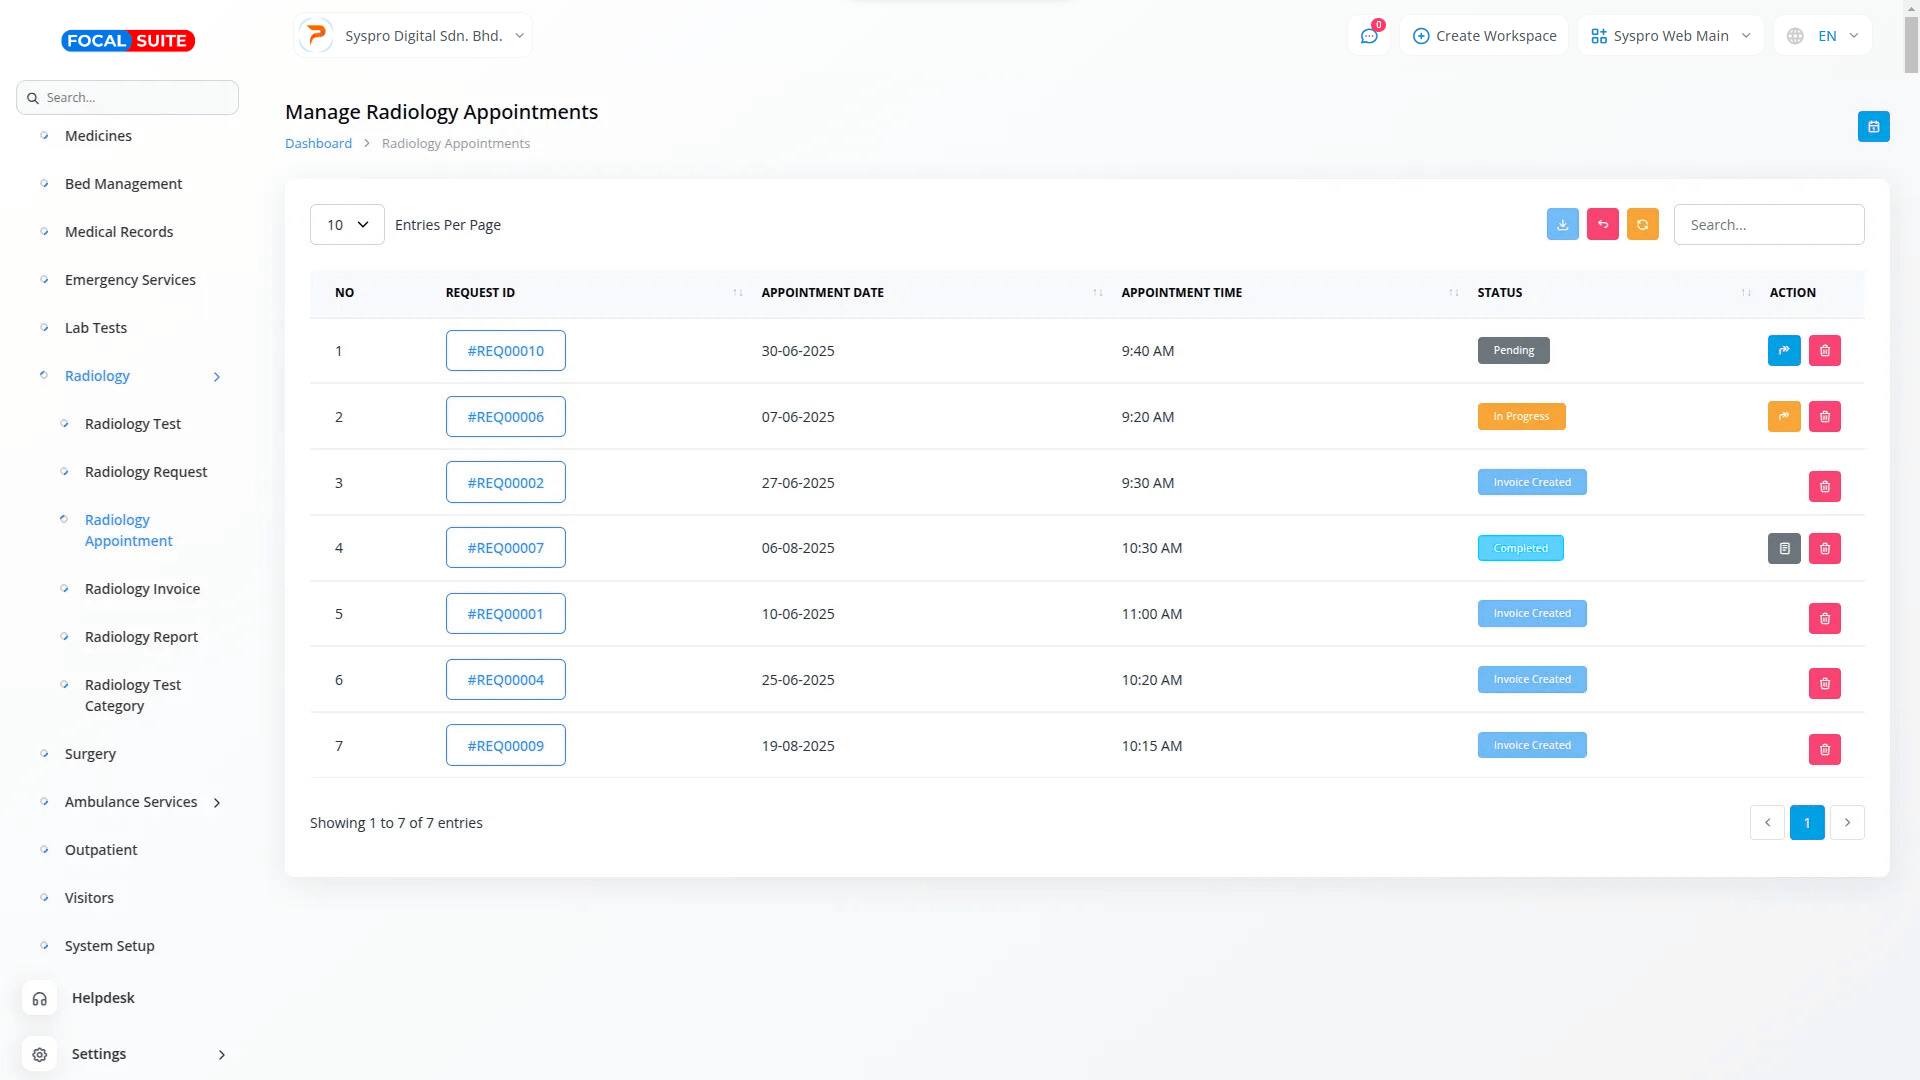
Task: Expand the Ambulance Services menu
Action: coord(131,802)
